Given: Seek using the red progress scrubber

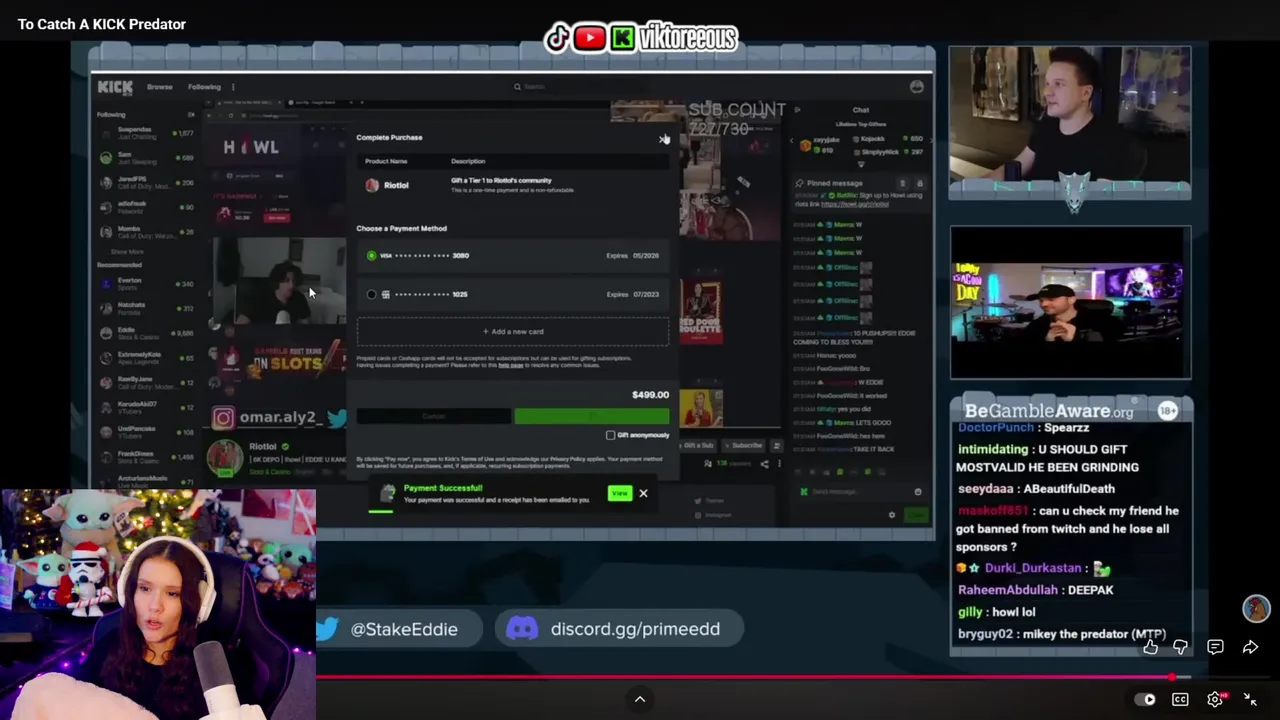Looking at the screenshot, I should [1172, 677].
